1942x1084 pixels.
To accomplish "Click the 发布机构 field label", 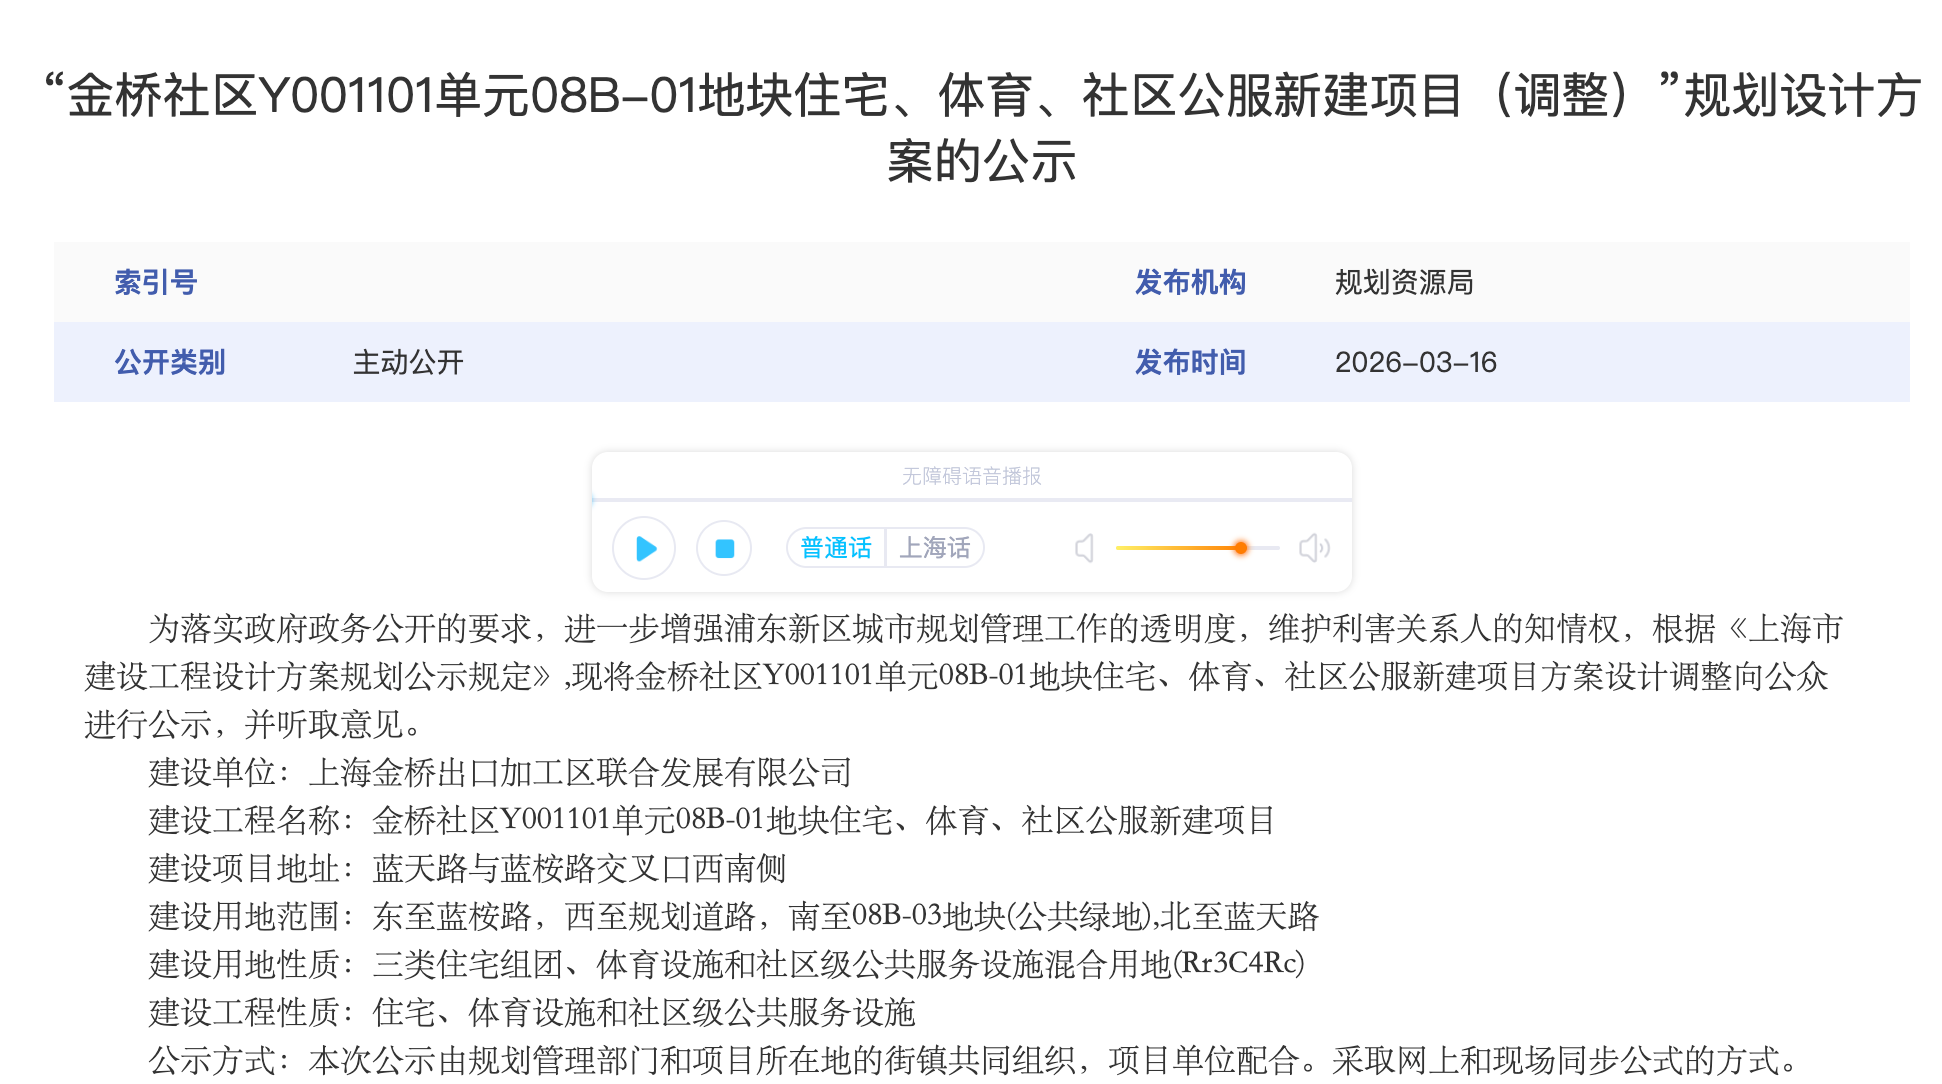I will pyautogui.click(x=1189, y=282).
